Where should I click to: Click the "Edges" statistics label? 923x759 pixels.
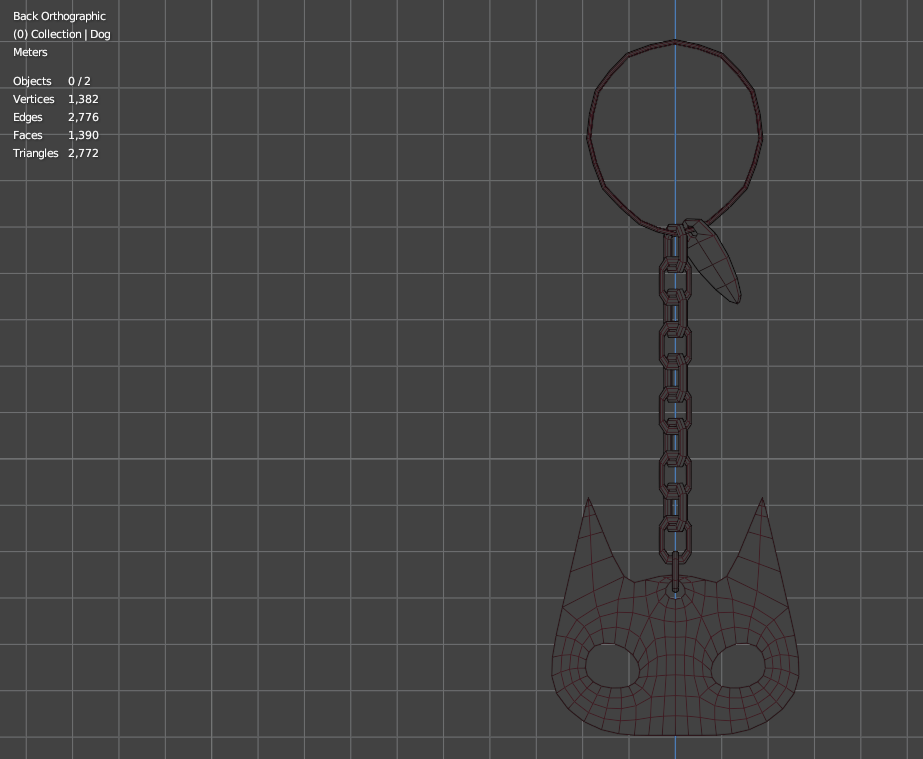coord(28,117)
